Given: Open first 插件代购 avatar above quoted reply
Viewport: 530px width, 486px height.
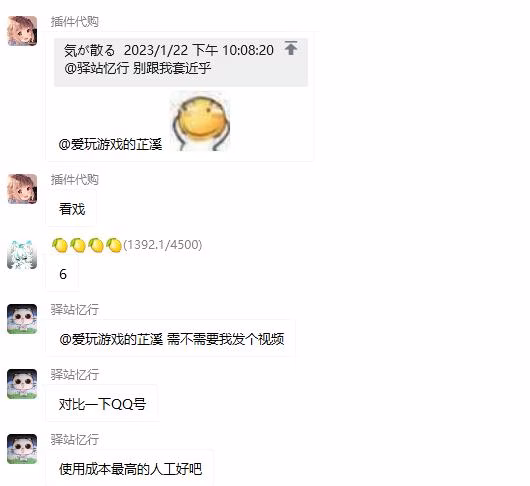Looking at the screenshot, I should (x=22, y=31).
